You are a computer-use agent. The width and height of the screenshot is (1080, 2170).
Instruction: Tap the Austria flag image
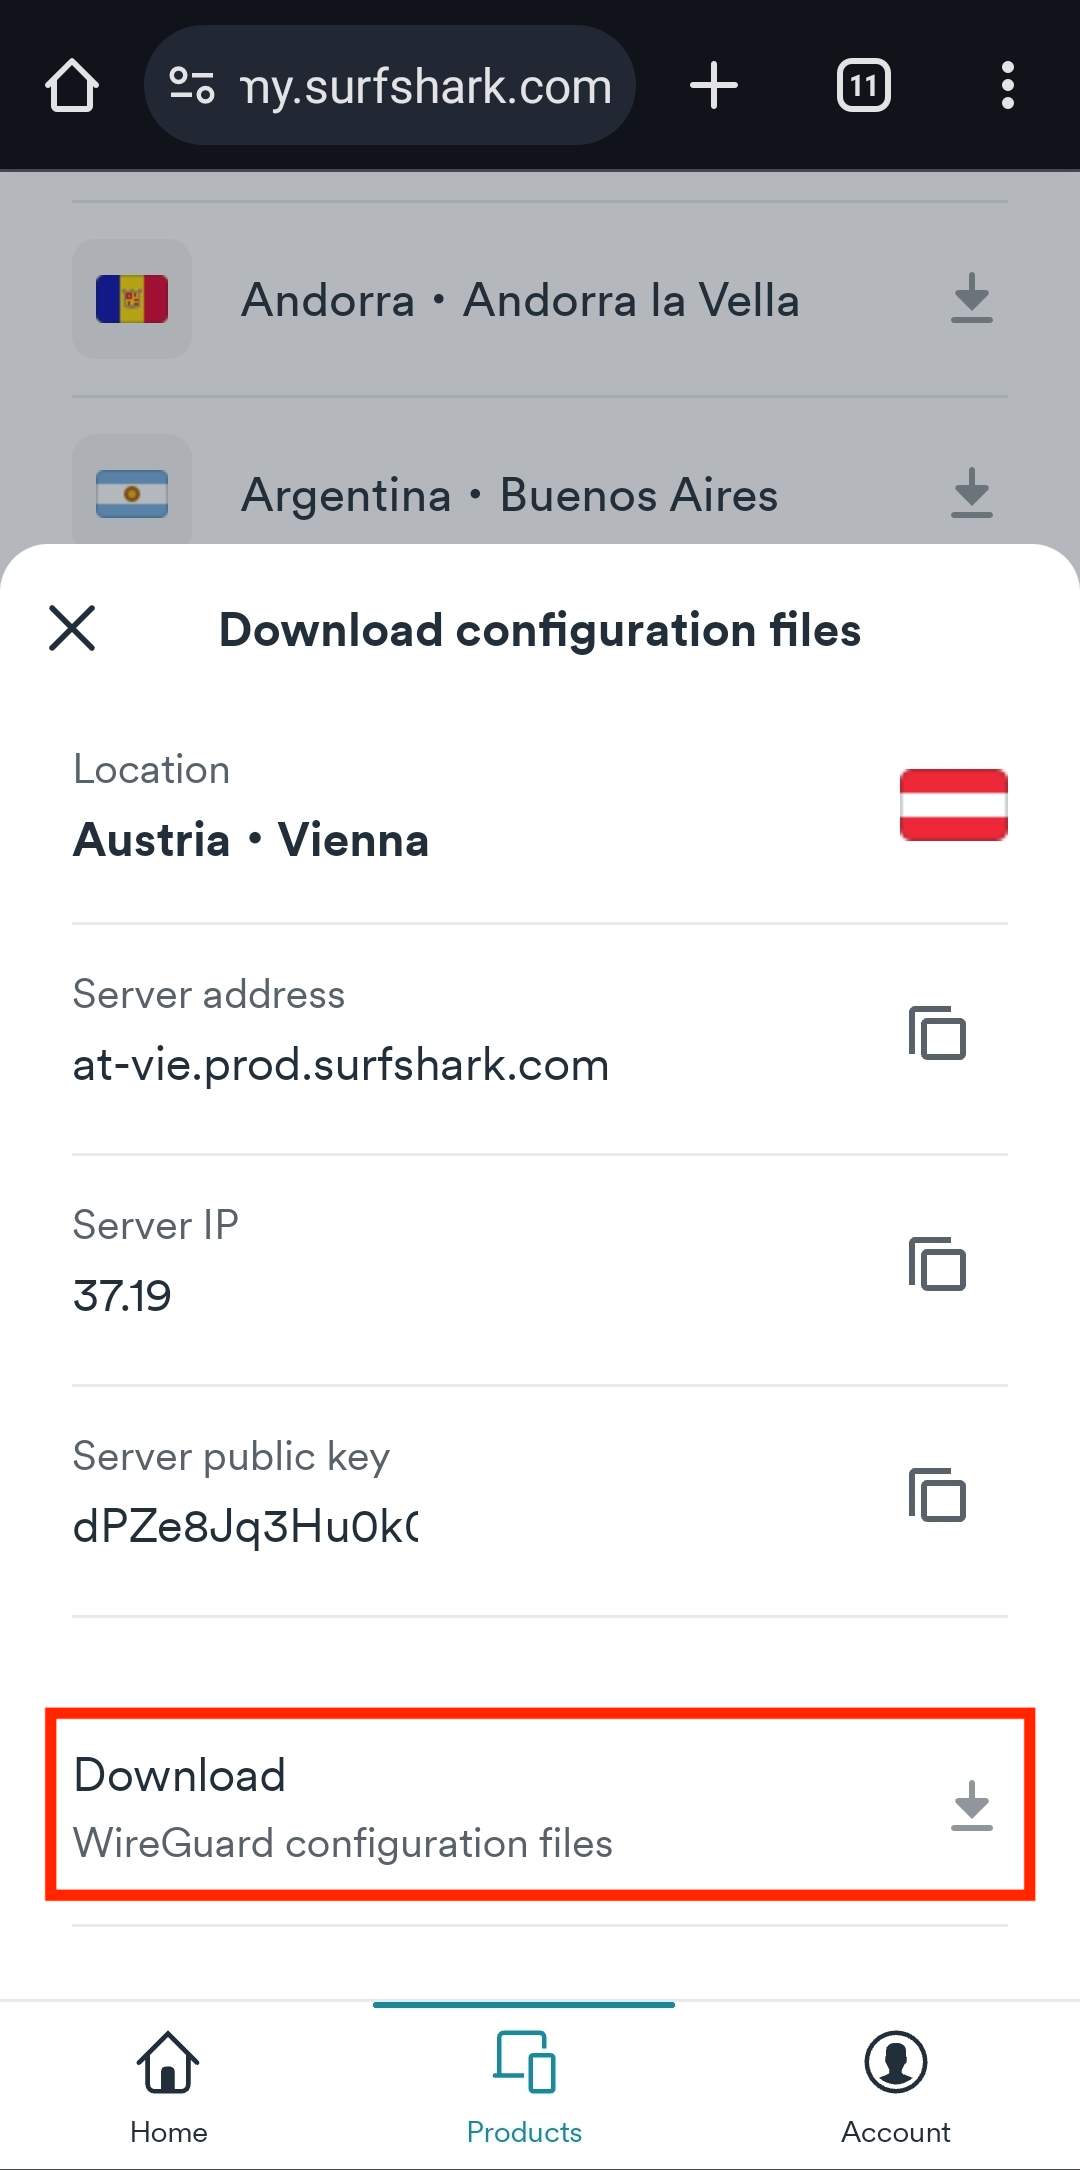[953, 805]
